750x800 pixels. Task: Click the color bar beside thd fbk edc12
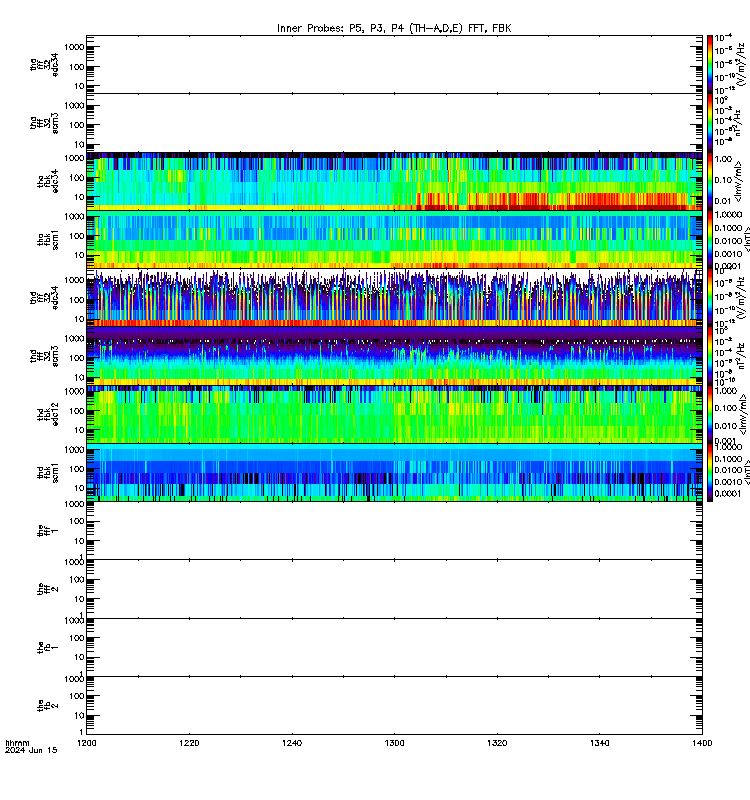coord(710,414)
